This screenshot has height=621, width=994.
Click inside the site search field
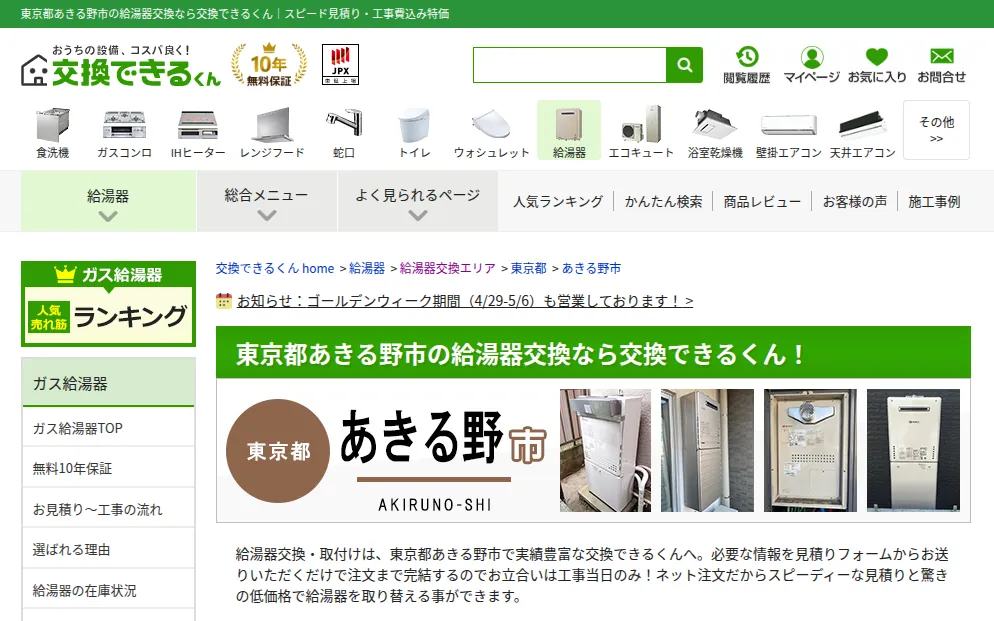569,65
